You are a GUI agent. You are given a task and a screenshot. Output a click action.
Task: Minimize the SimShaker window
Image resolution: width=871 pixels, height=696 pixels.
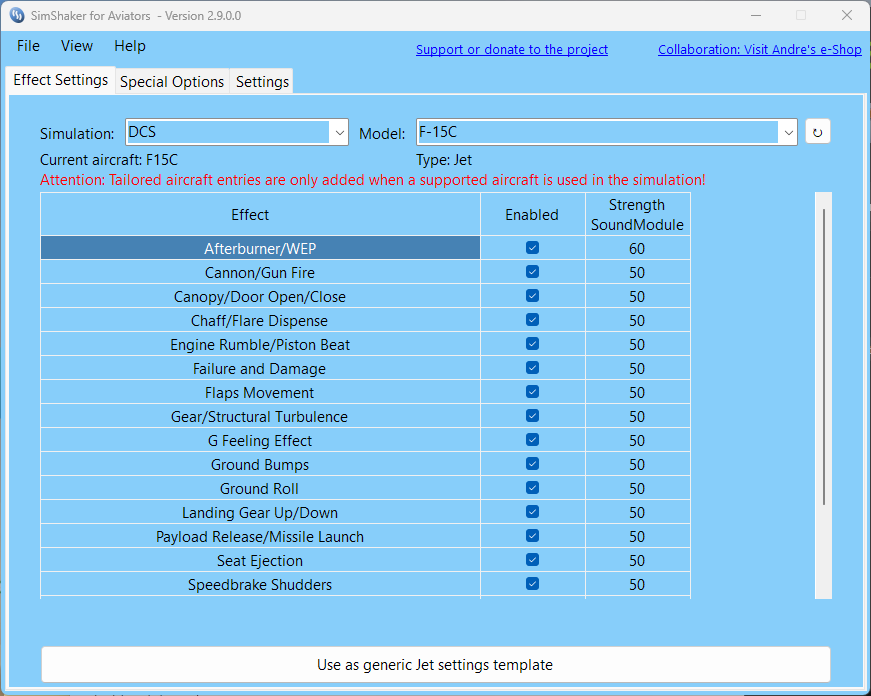(x=756, y=15)
